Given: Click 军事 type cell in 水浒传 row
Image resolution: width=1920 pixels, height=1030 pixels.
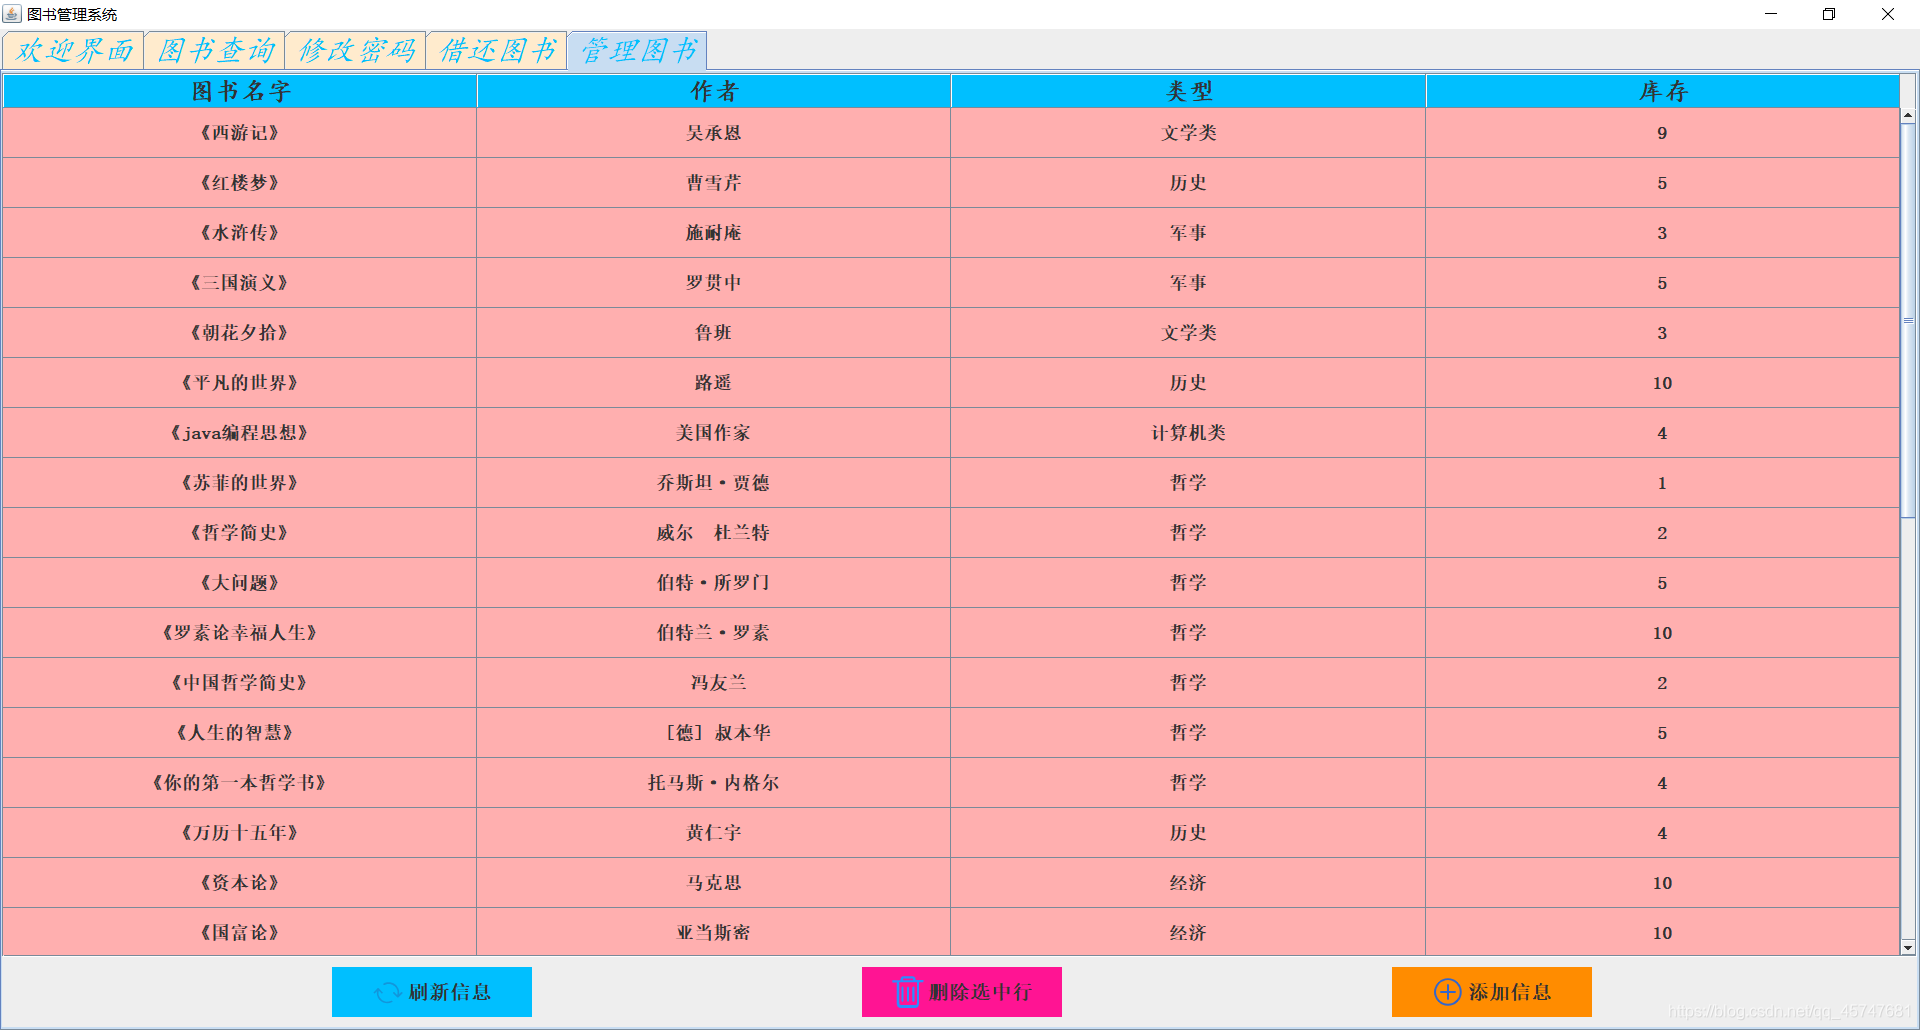Looking at the screenshot, I should [1188, 233].
